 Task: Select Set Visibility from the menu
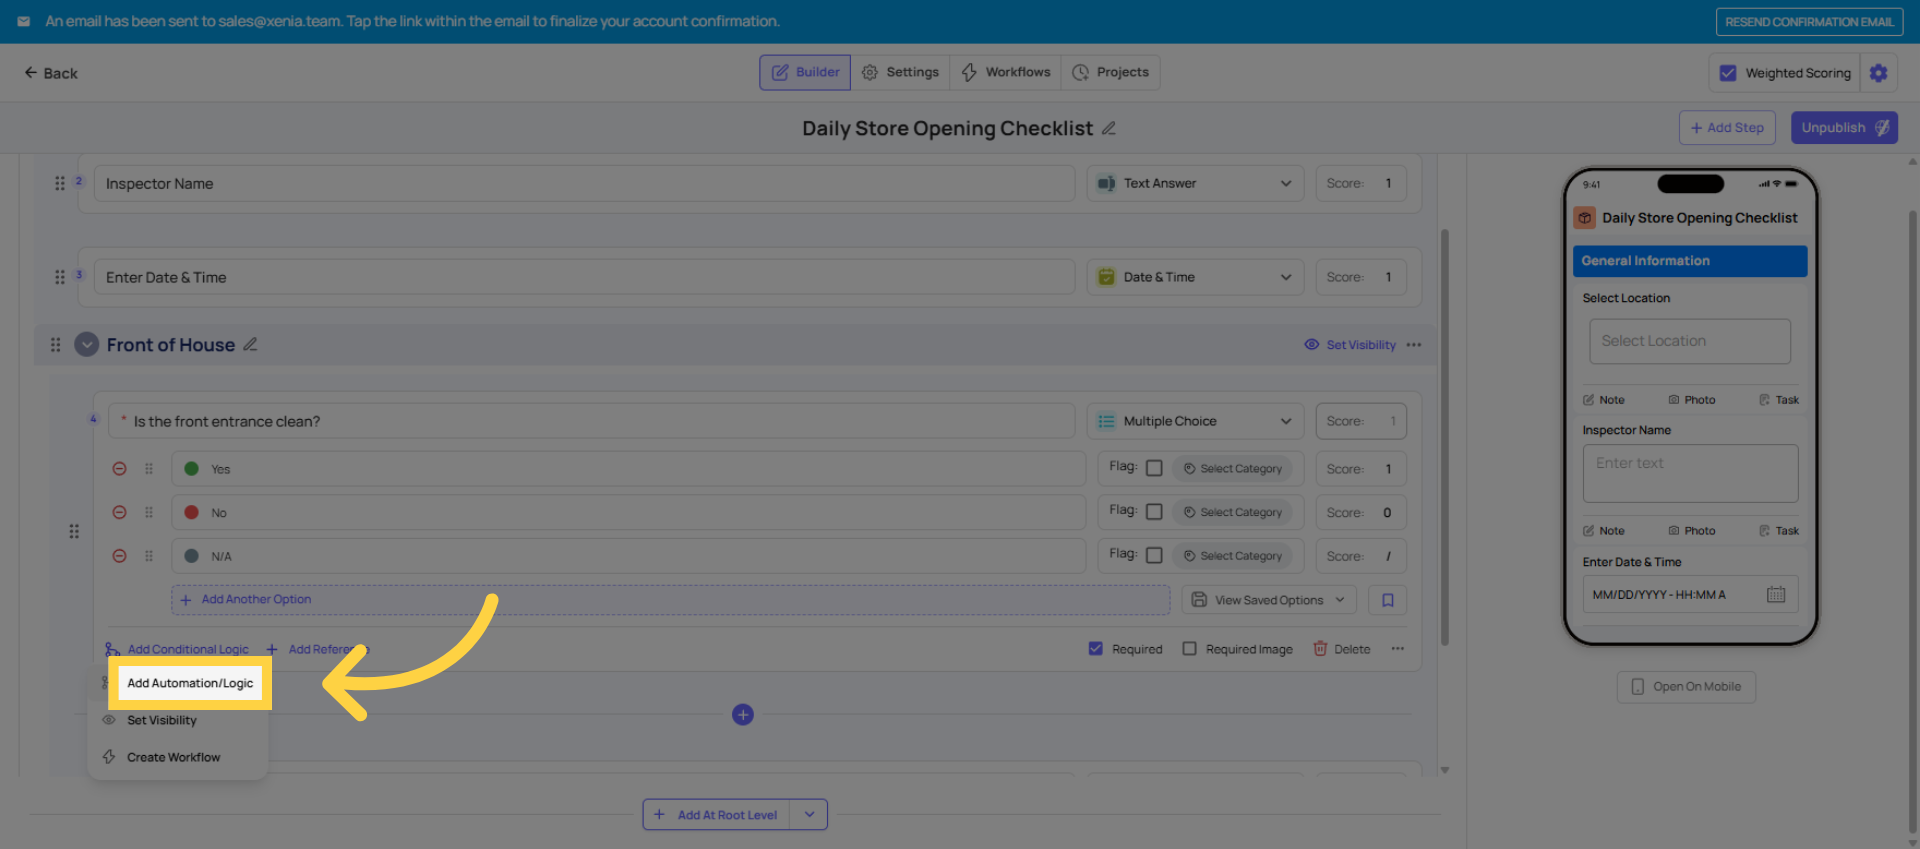(162, 720)
